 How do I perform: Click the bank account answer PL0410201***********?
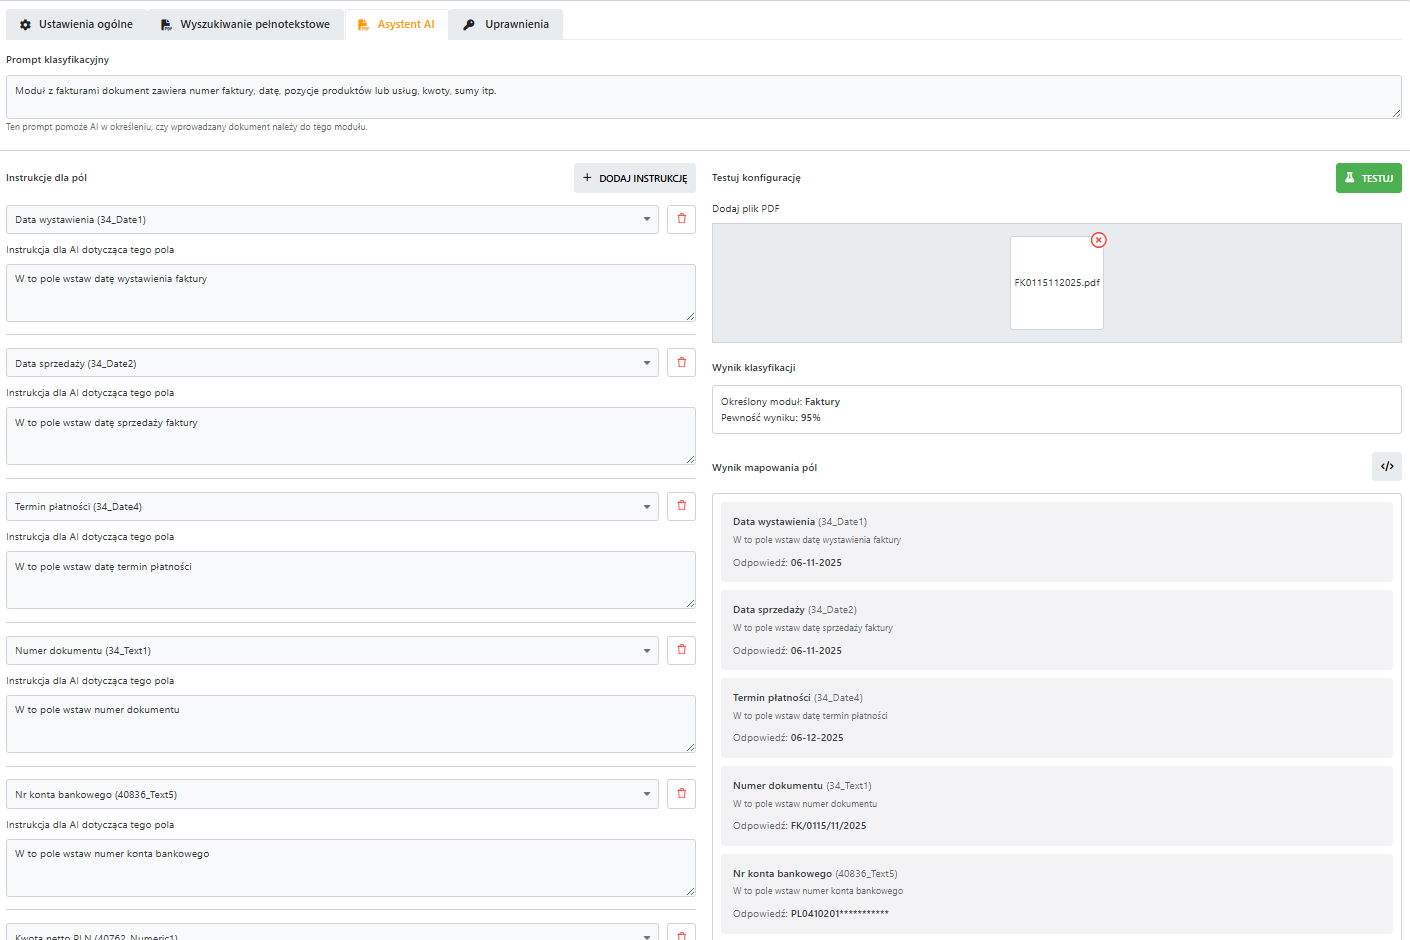(x=840, y=914)
